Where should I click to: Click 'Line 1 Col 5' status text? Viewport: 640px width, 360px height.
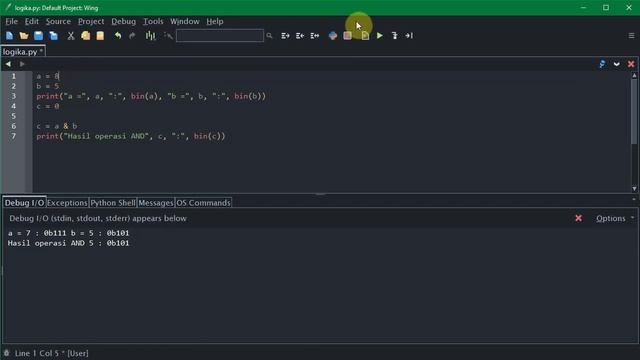[37, 353]
